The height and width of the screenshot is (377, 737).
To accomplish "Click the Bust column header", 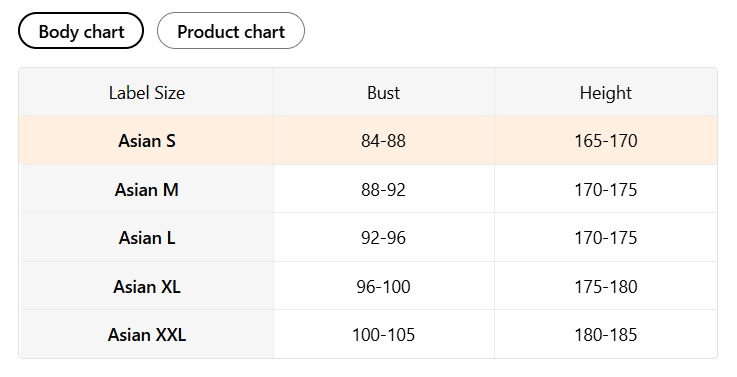I will point(384,93).
